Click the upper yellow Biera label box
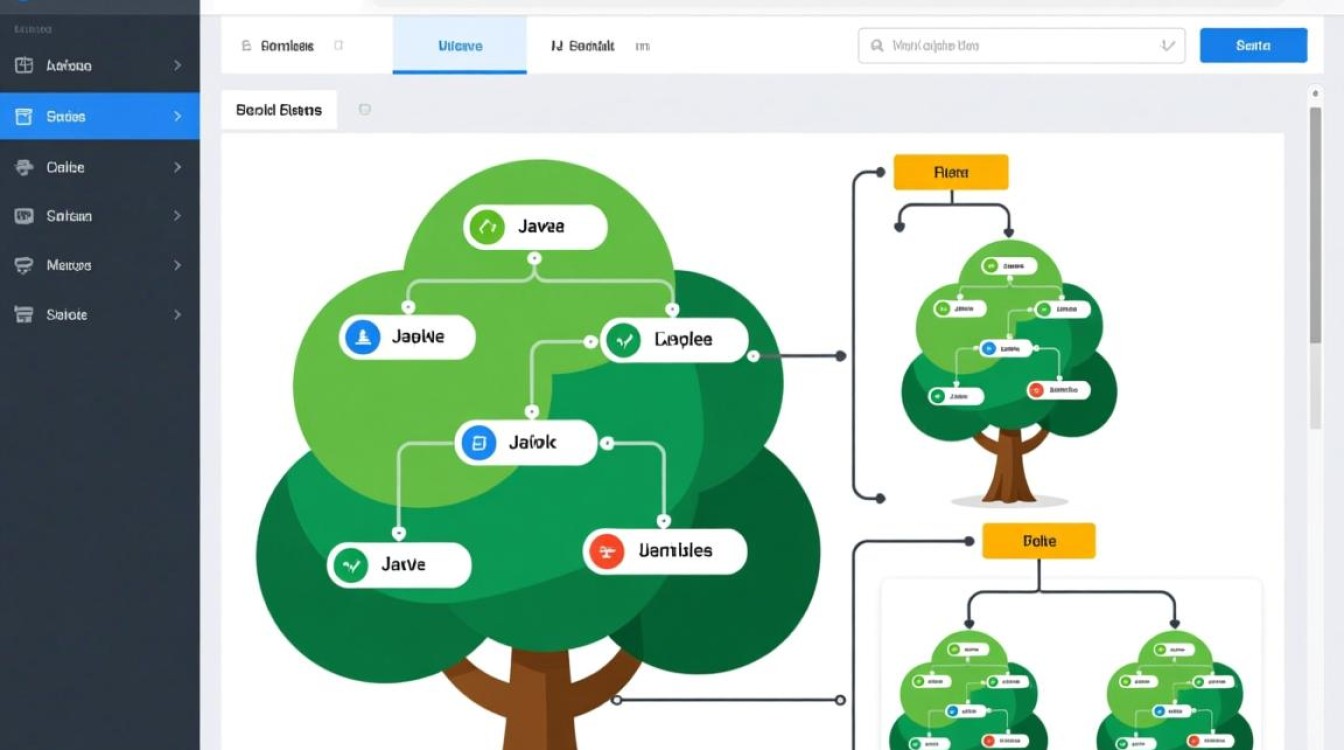This screenshot has width=1344, height=750. [951, 172]
